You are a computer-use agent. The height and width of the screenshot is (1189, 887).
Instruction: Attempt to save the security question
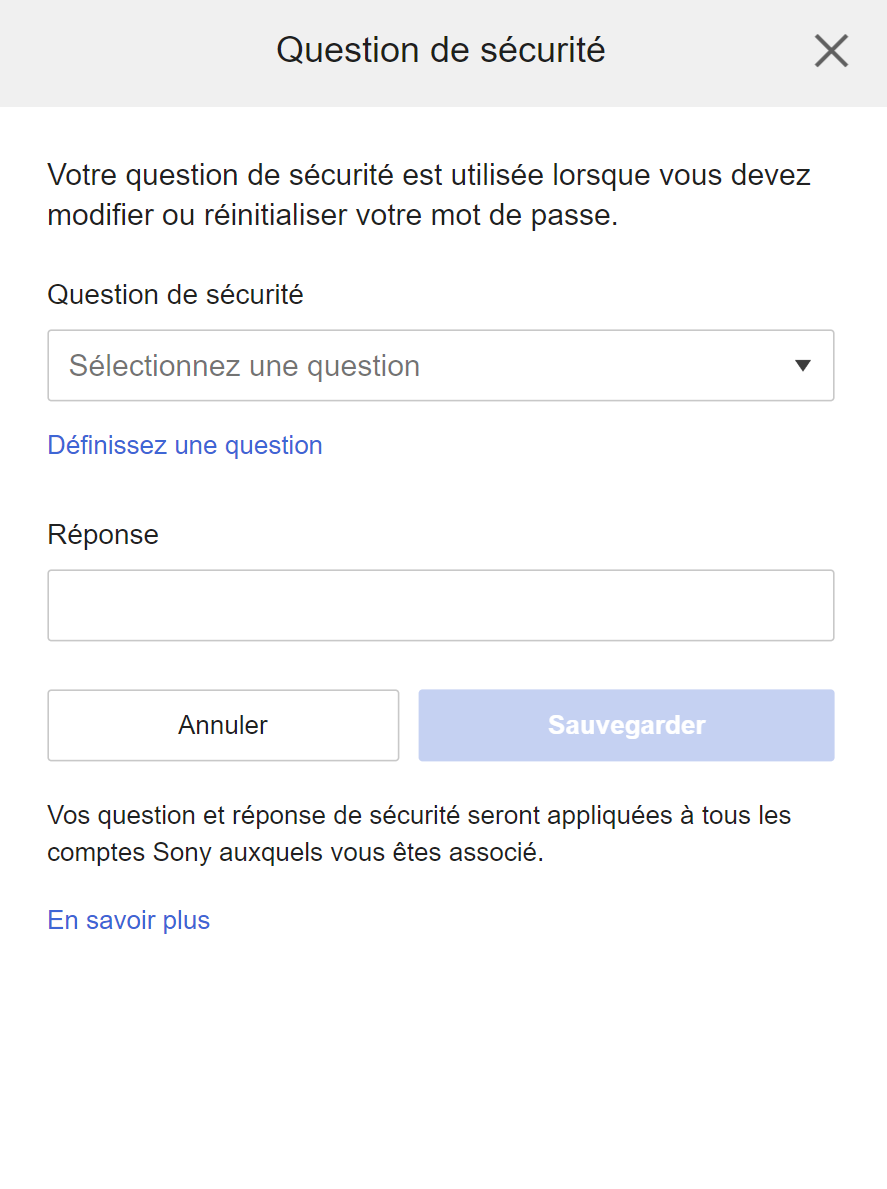[x=626, y=725]
